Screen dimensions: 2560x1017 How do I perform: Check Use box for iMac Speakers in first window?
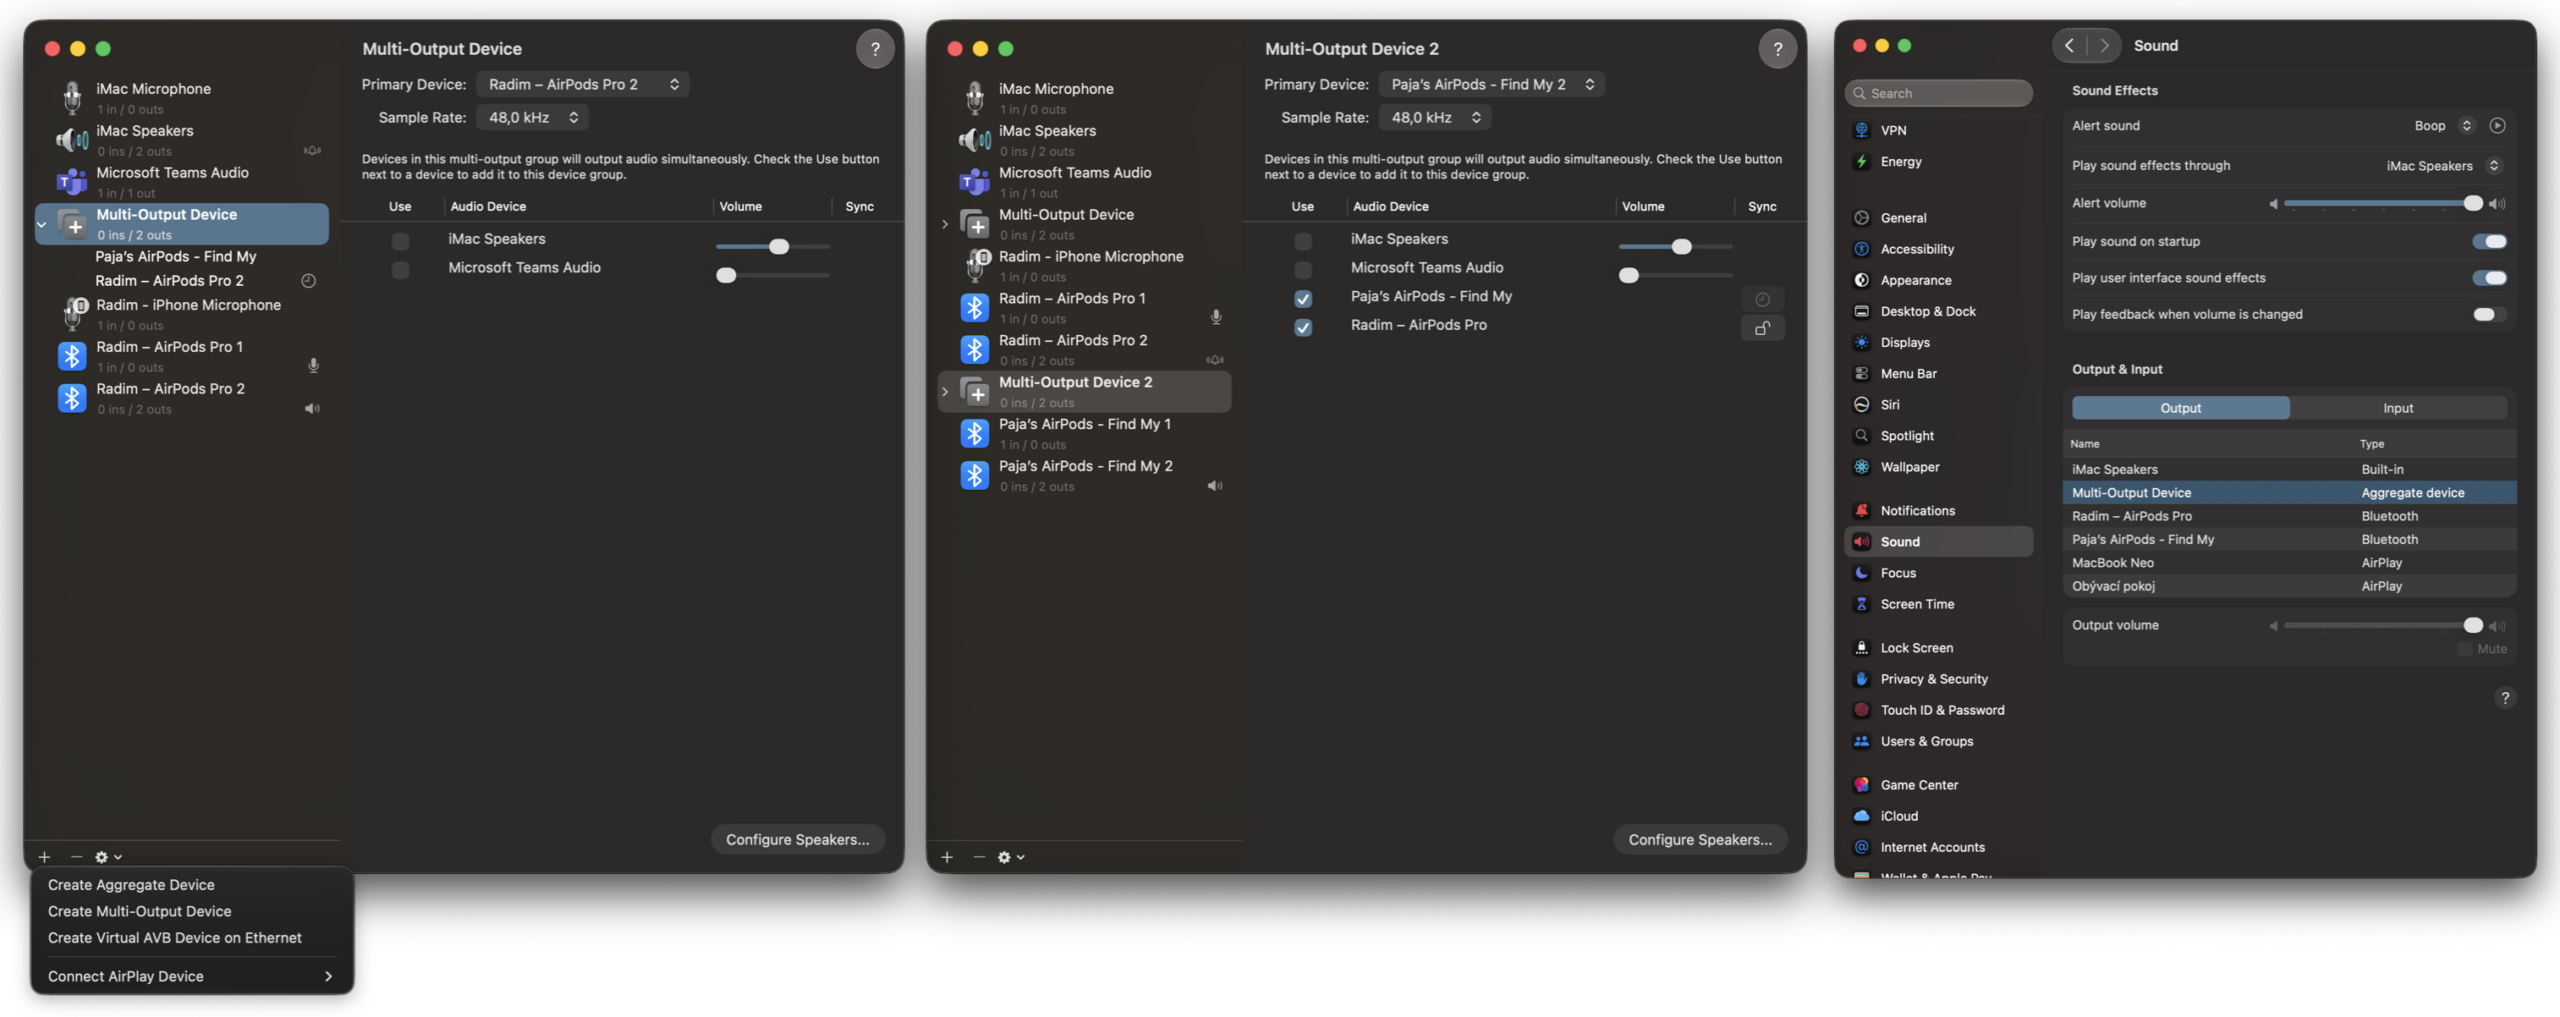(400, 241)
